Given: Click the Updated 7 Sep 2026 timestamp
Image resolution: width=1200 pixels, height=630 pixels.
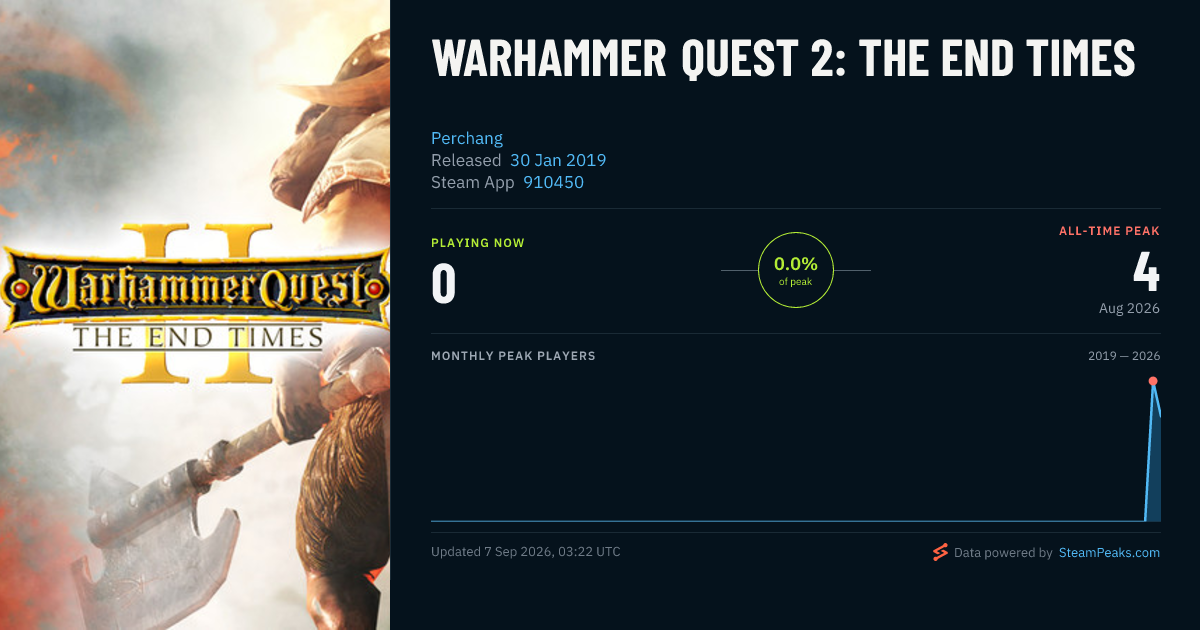Looking at the screenshot, I should 526,552.
